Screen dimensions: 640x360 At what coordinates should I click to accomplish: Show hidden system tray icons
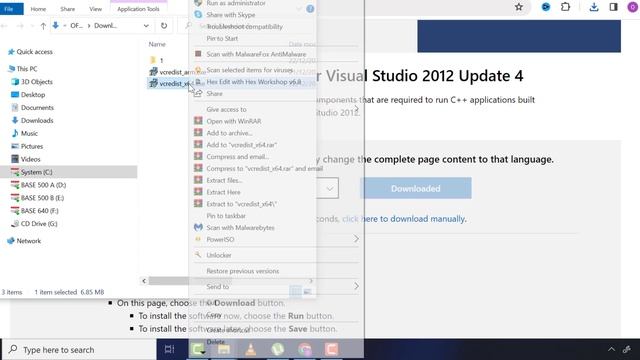[611, 349]
